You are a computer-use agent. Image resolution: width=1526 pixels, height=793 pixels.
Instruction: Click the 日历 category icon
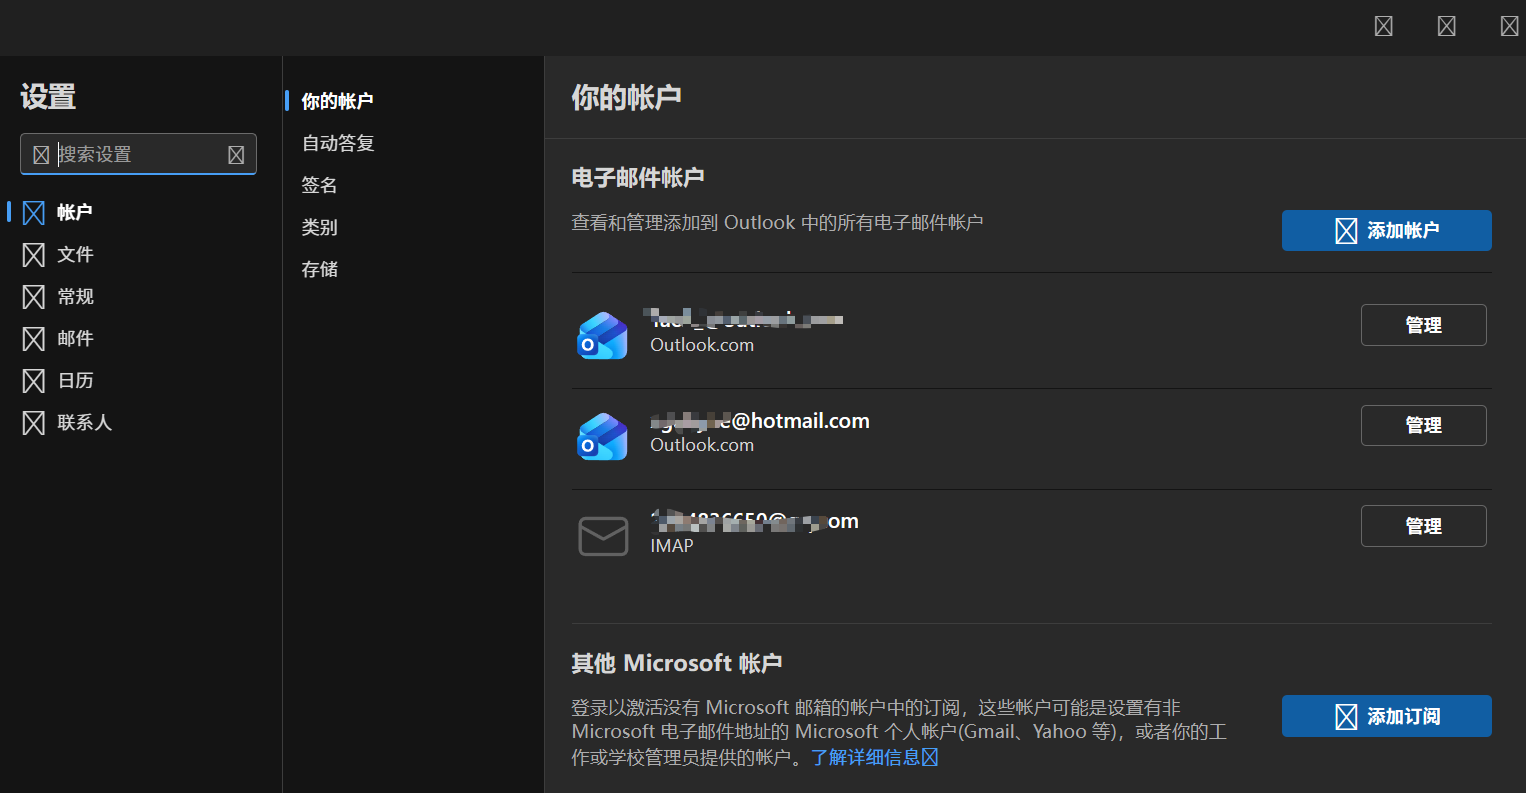point(34,380)
